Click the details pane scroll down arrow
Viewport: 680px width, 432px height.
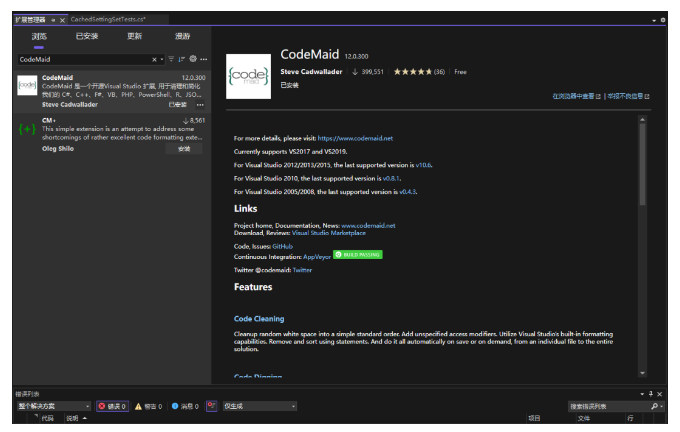pyautogui.click(x=642, y=373)
